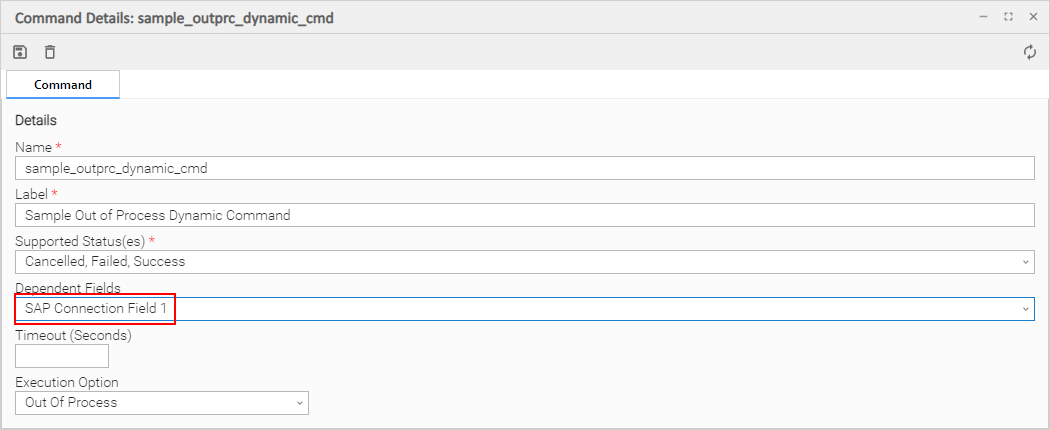This screenshot has height=430, width=1050.
Task: Expand the Dependent Fields dropdown arrow
Action: point(1025,309)
